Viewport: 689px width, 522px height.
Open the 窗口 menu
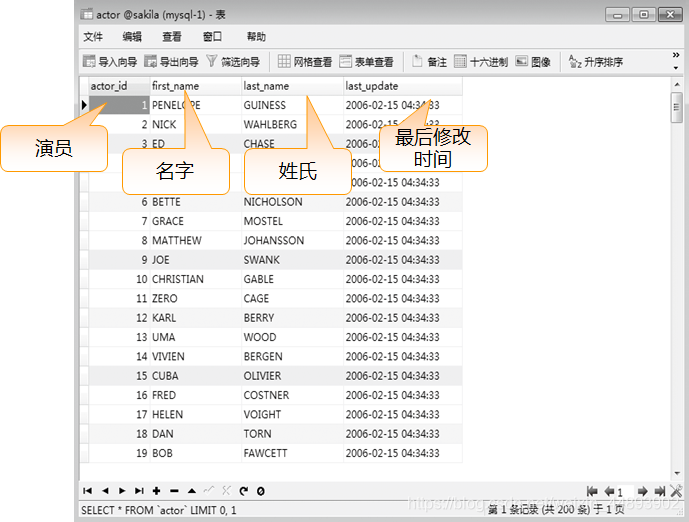point(212,36)
